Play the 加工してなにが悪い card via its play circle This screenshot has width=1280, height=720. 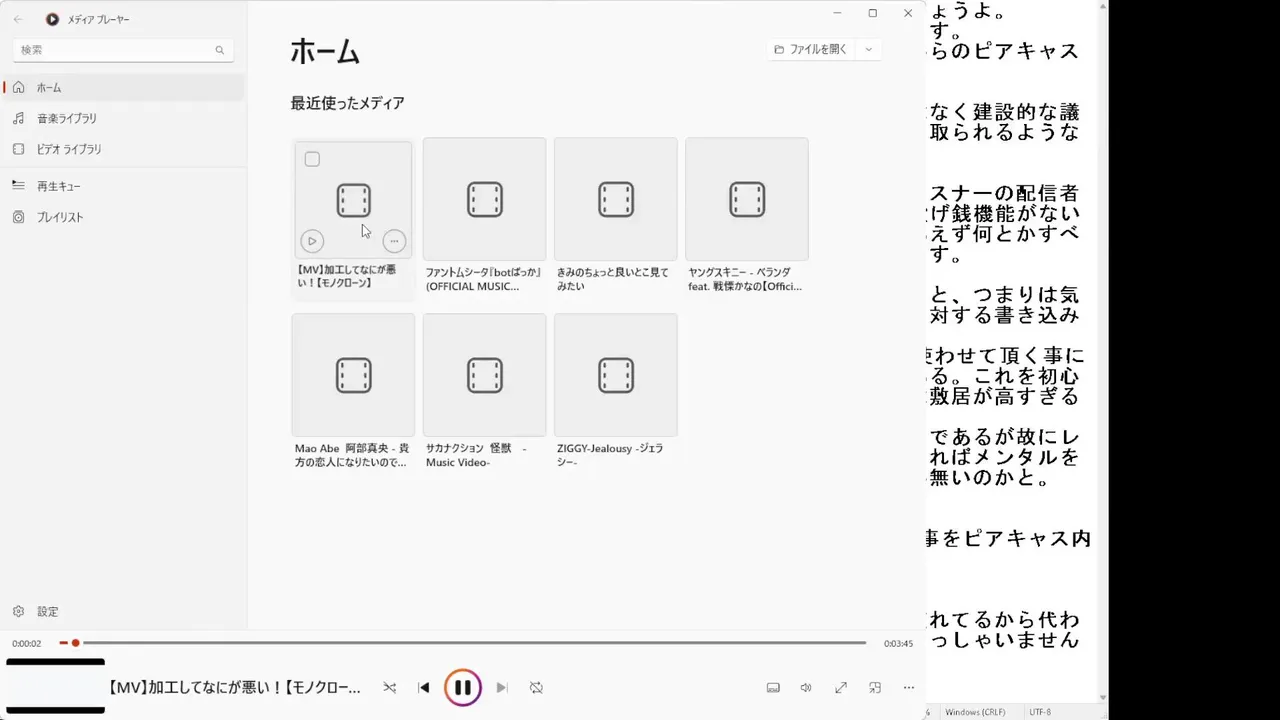pos(312,241)
